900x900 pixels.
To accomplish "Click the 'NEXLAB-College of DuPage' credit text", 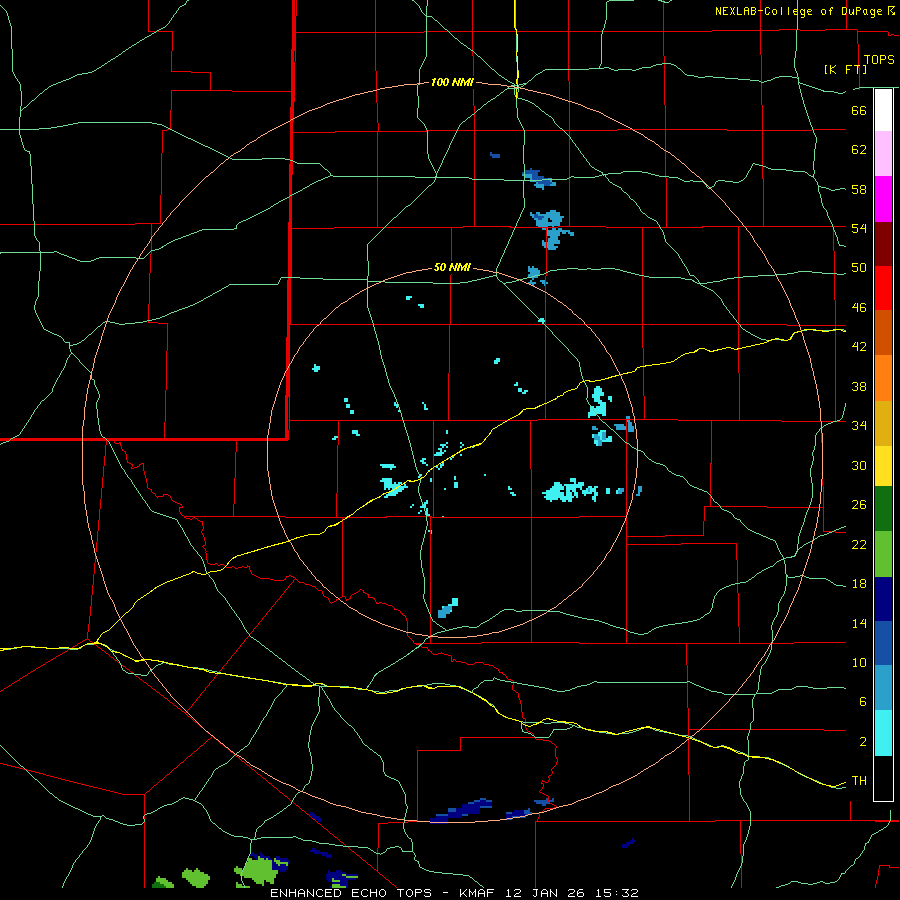I will coord(799,11).
